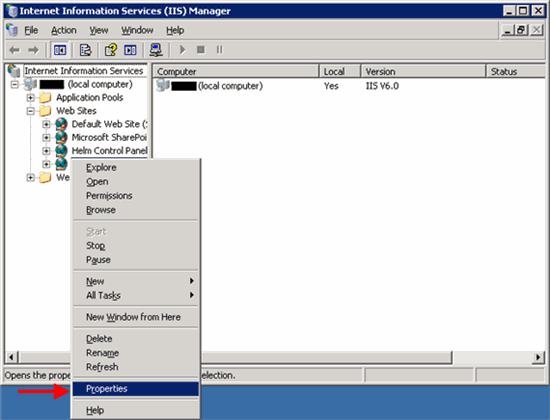Collapse the local computer tree node
The height and width of the screenshot is (420, 550).
click(x=14, y=84)
